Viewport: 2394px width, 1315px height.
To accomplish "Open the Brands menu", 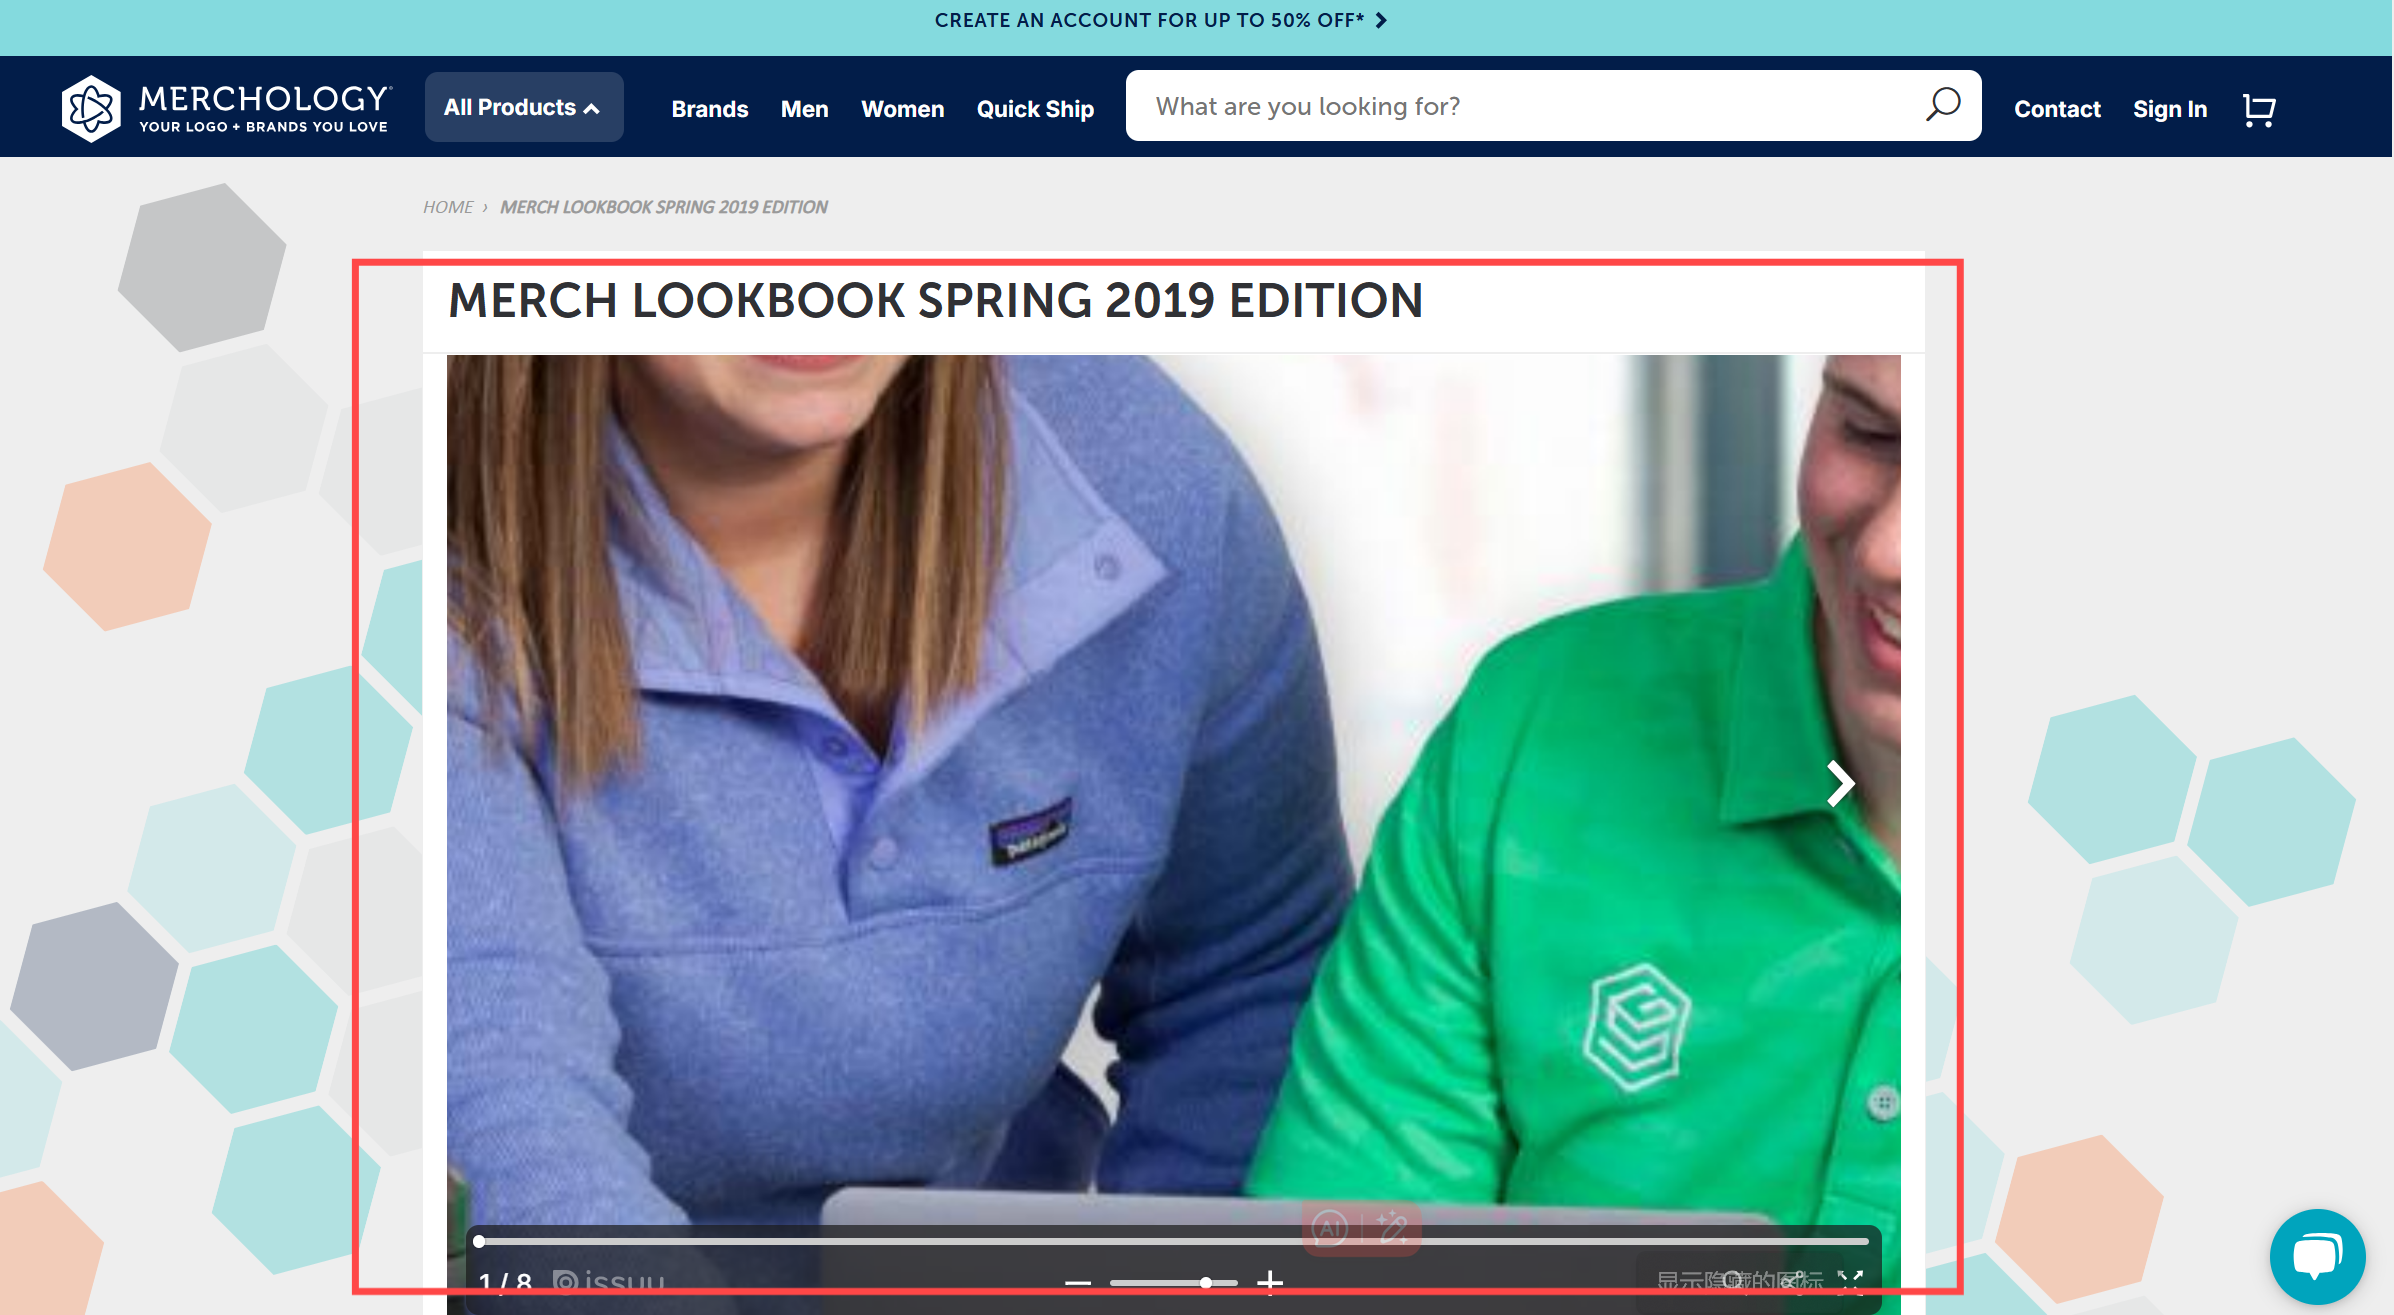I will click(x=709, y=109).
